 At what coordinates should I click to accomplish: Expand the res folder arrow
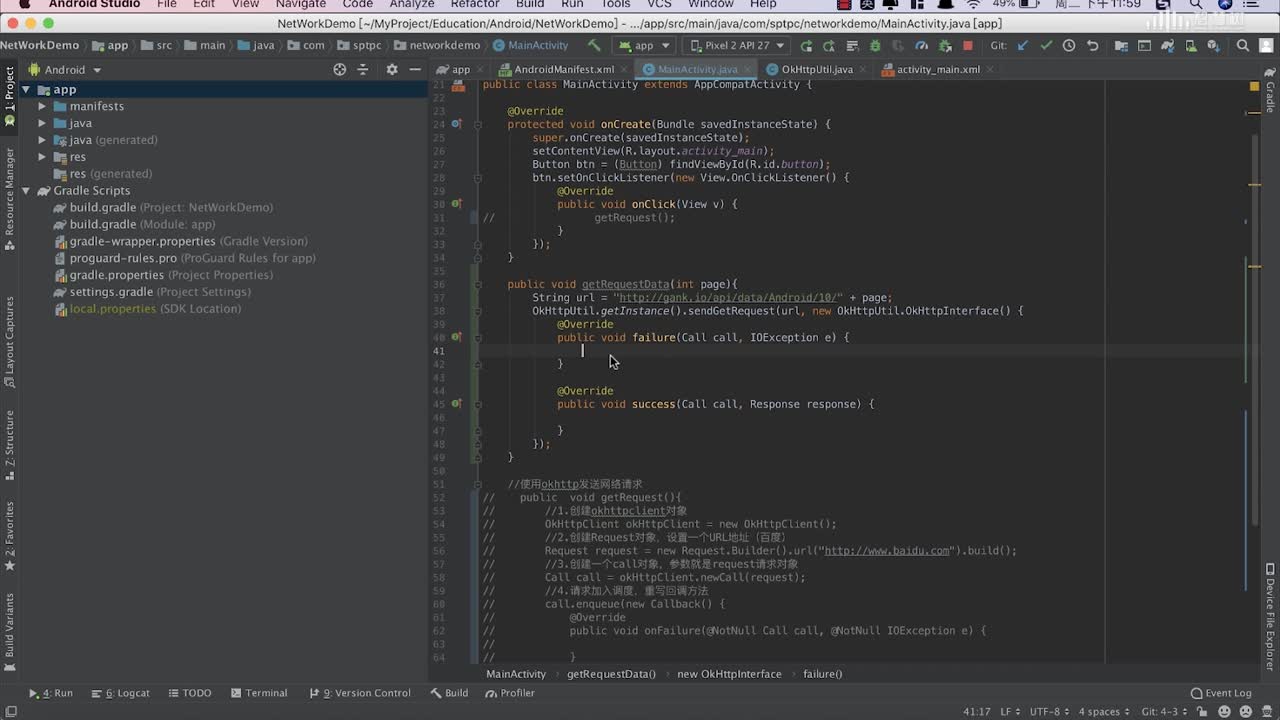[43, 157]
